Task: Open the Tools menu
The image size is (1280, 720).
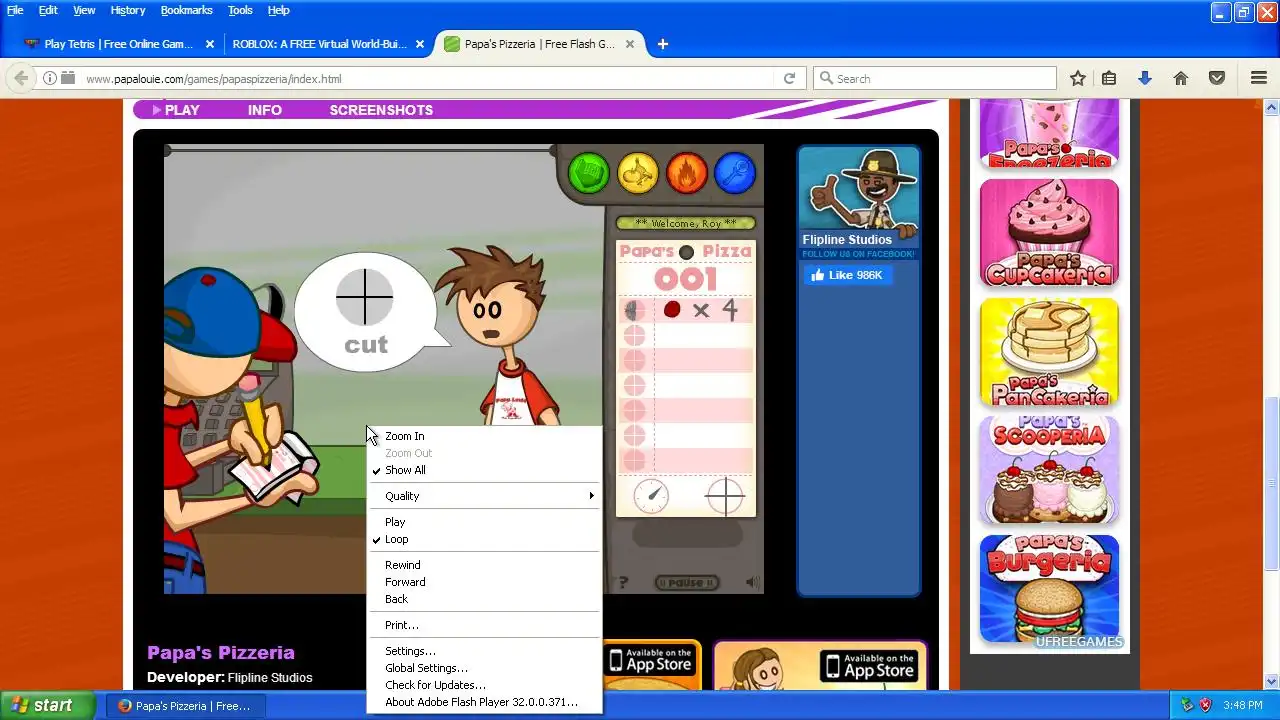Action: 240,10
